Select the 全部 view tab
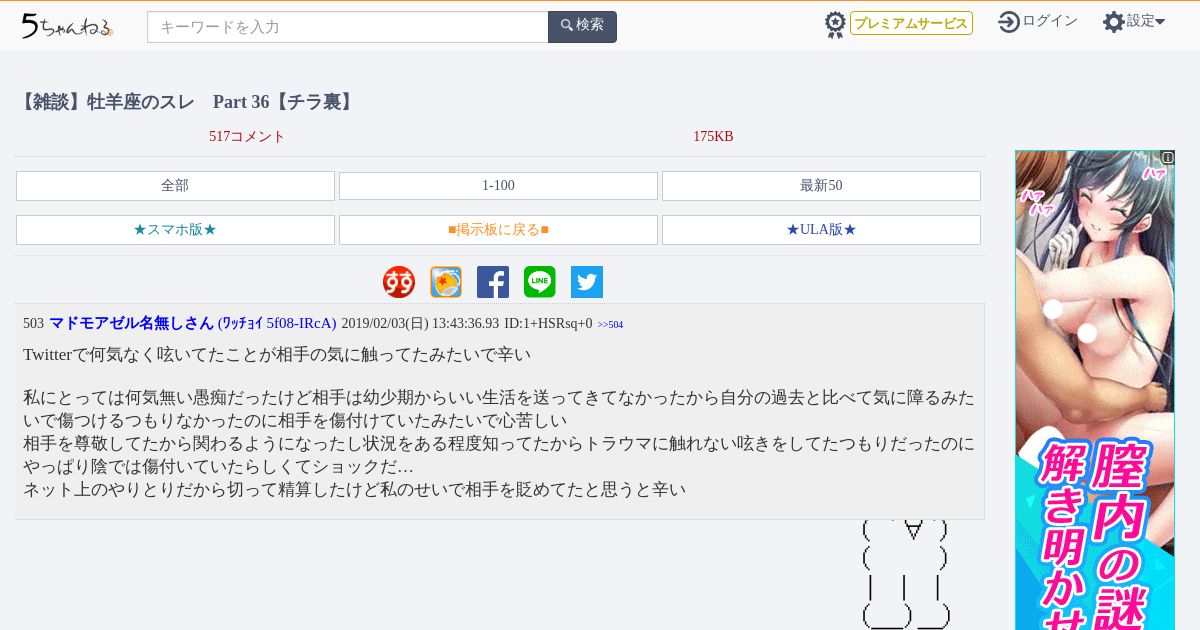The height and width of the screenshot is (630, 1200). [175, 186]
